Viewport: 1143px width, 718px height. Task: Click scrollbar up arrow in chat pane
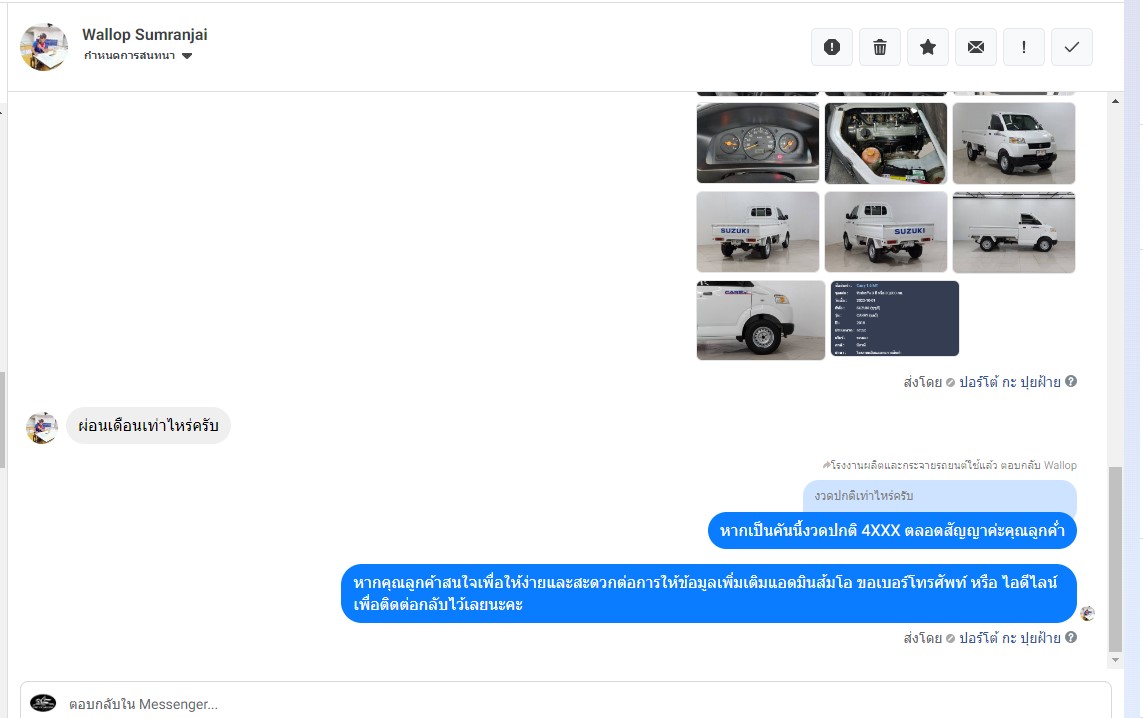(1115, 101)
